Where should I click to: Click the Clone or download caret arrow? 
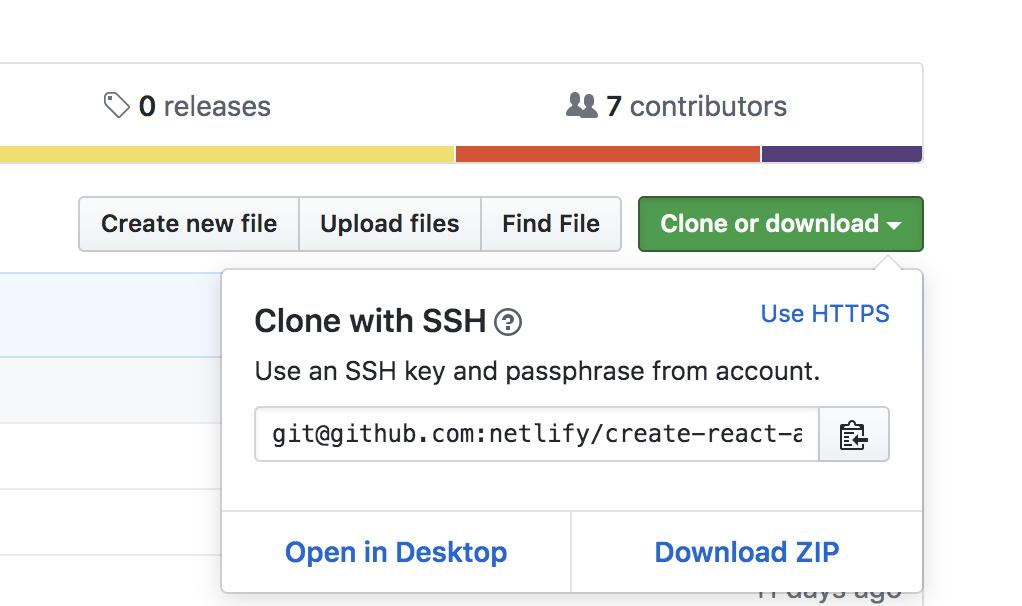[894, 225]
